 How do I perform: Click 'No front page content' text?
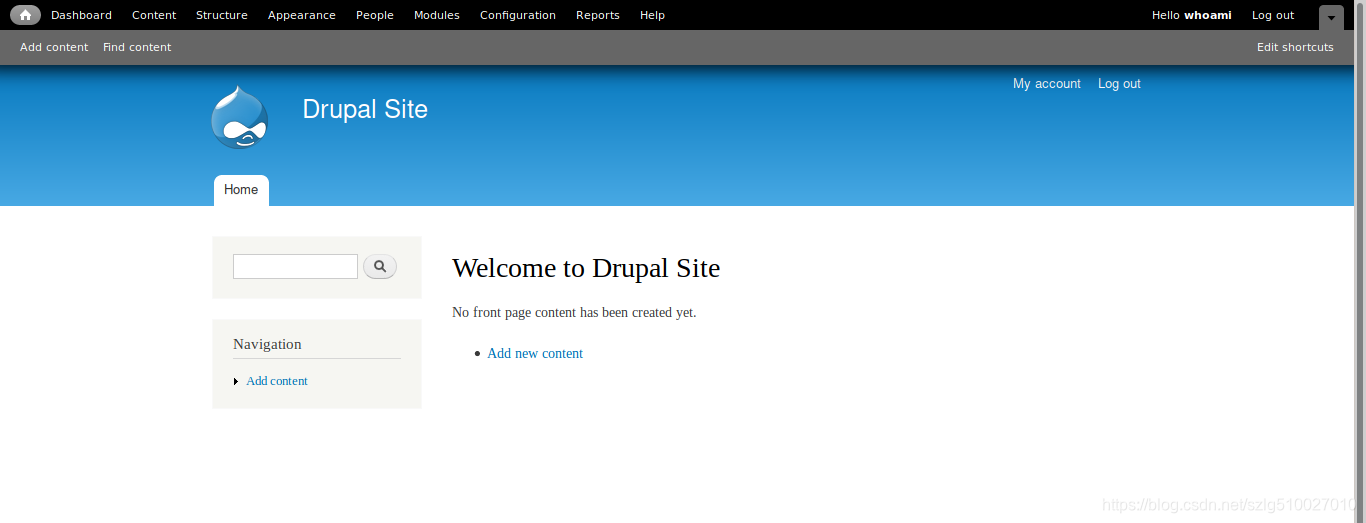click(574, 312)
